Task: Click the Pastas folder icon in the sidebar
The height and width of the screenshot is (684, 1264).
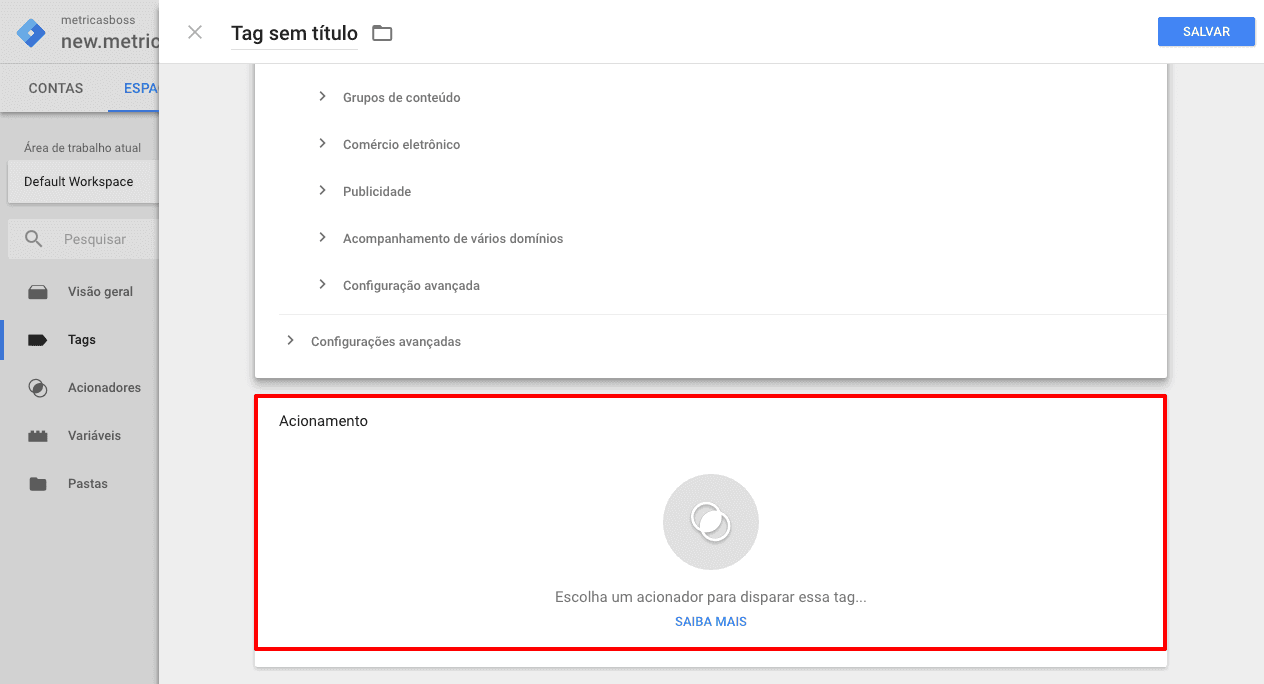Action: (x=38, y=484)
